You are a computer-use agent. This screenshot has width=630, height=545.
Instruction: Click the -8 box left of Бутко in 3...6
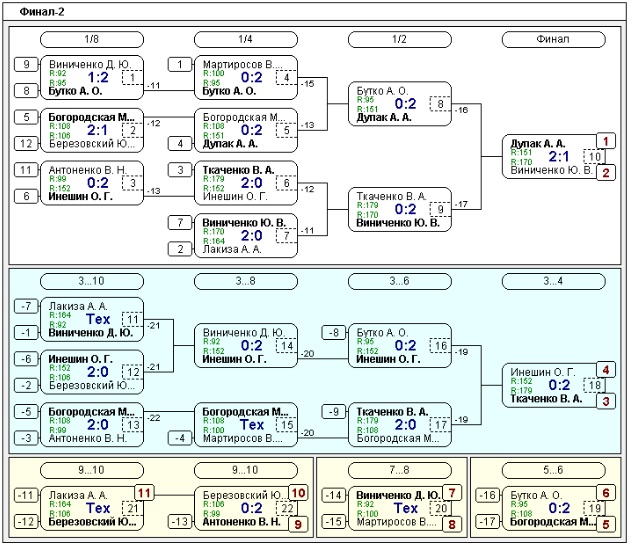pyautogui.click(x=334, y=333)
